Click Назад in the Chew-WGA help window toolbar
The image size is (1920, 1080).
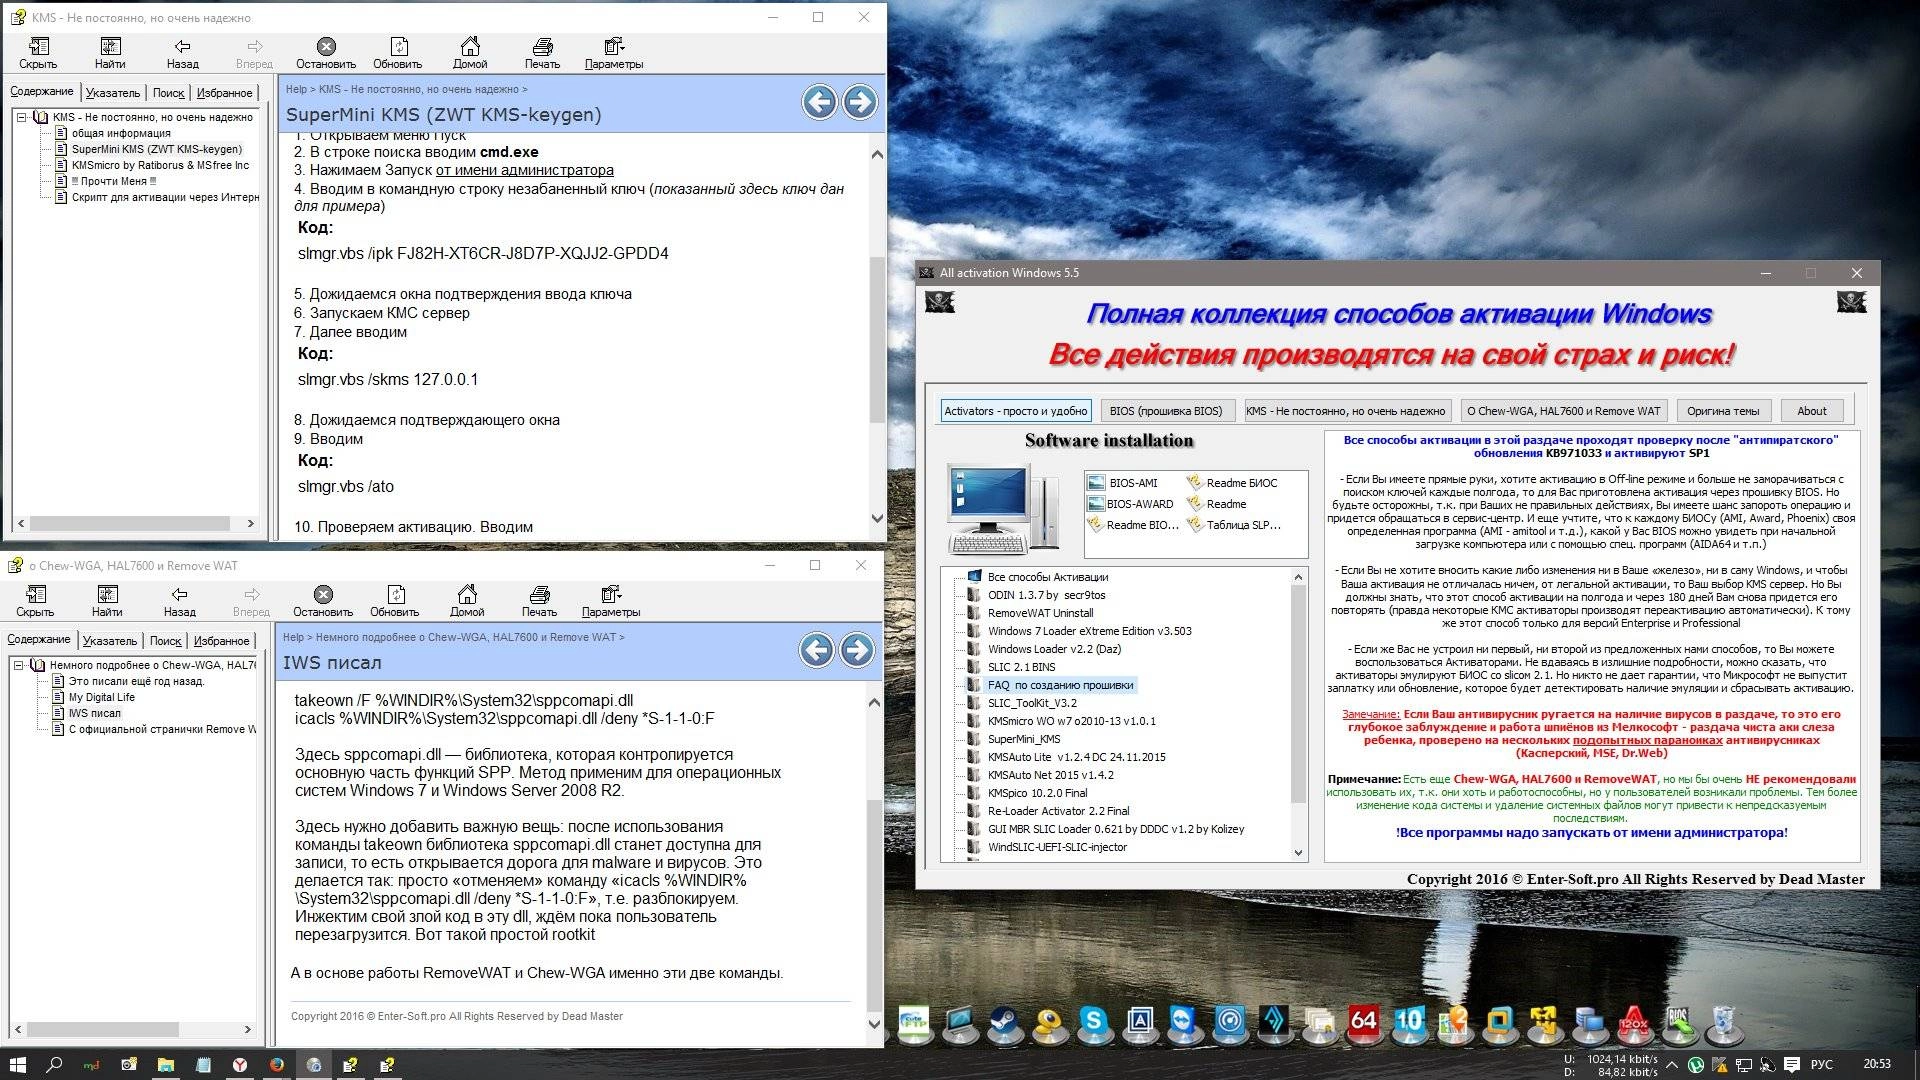point(179,601)
